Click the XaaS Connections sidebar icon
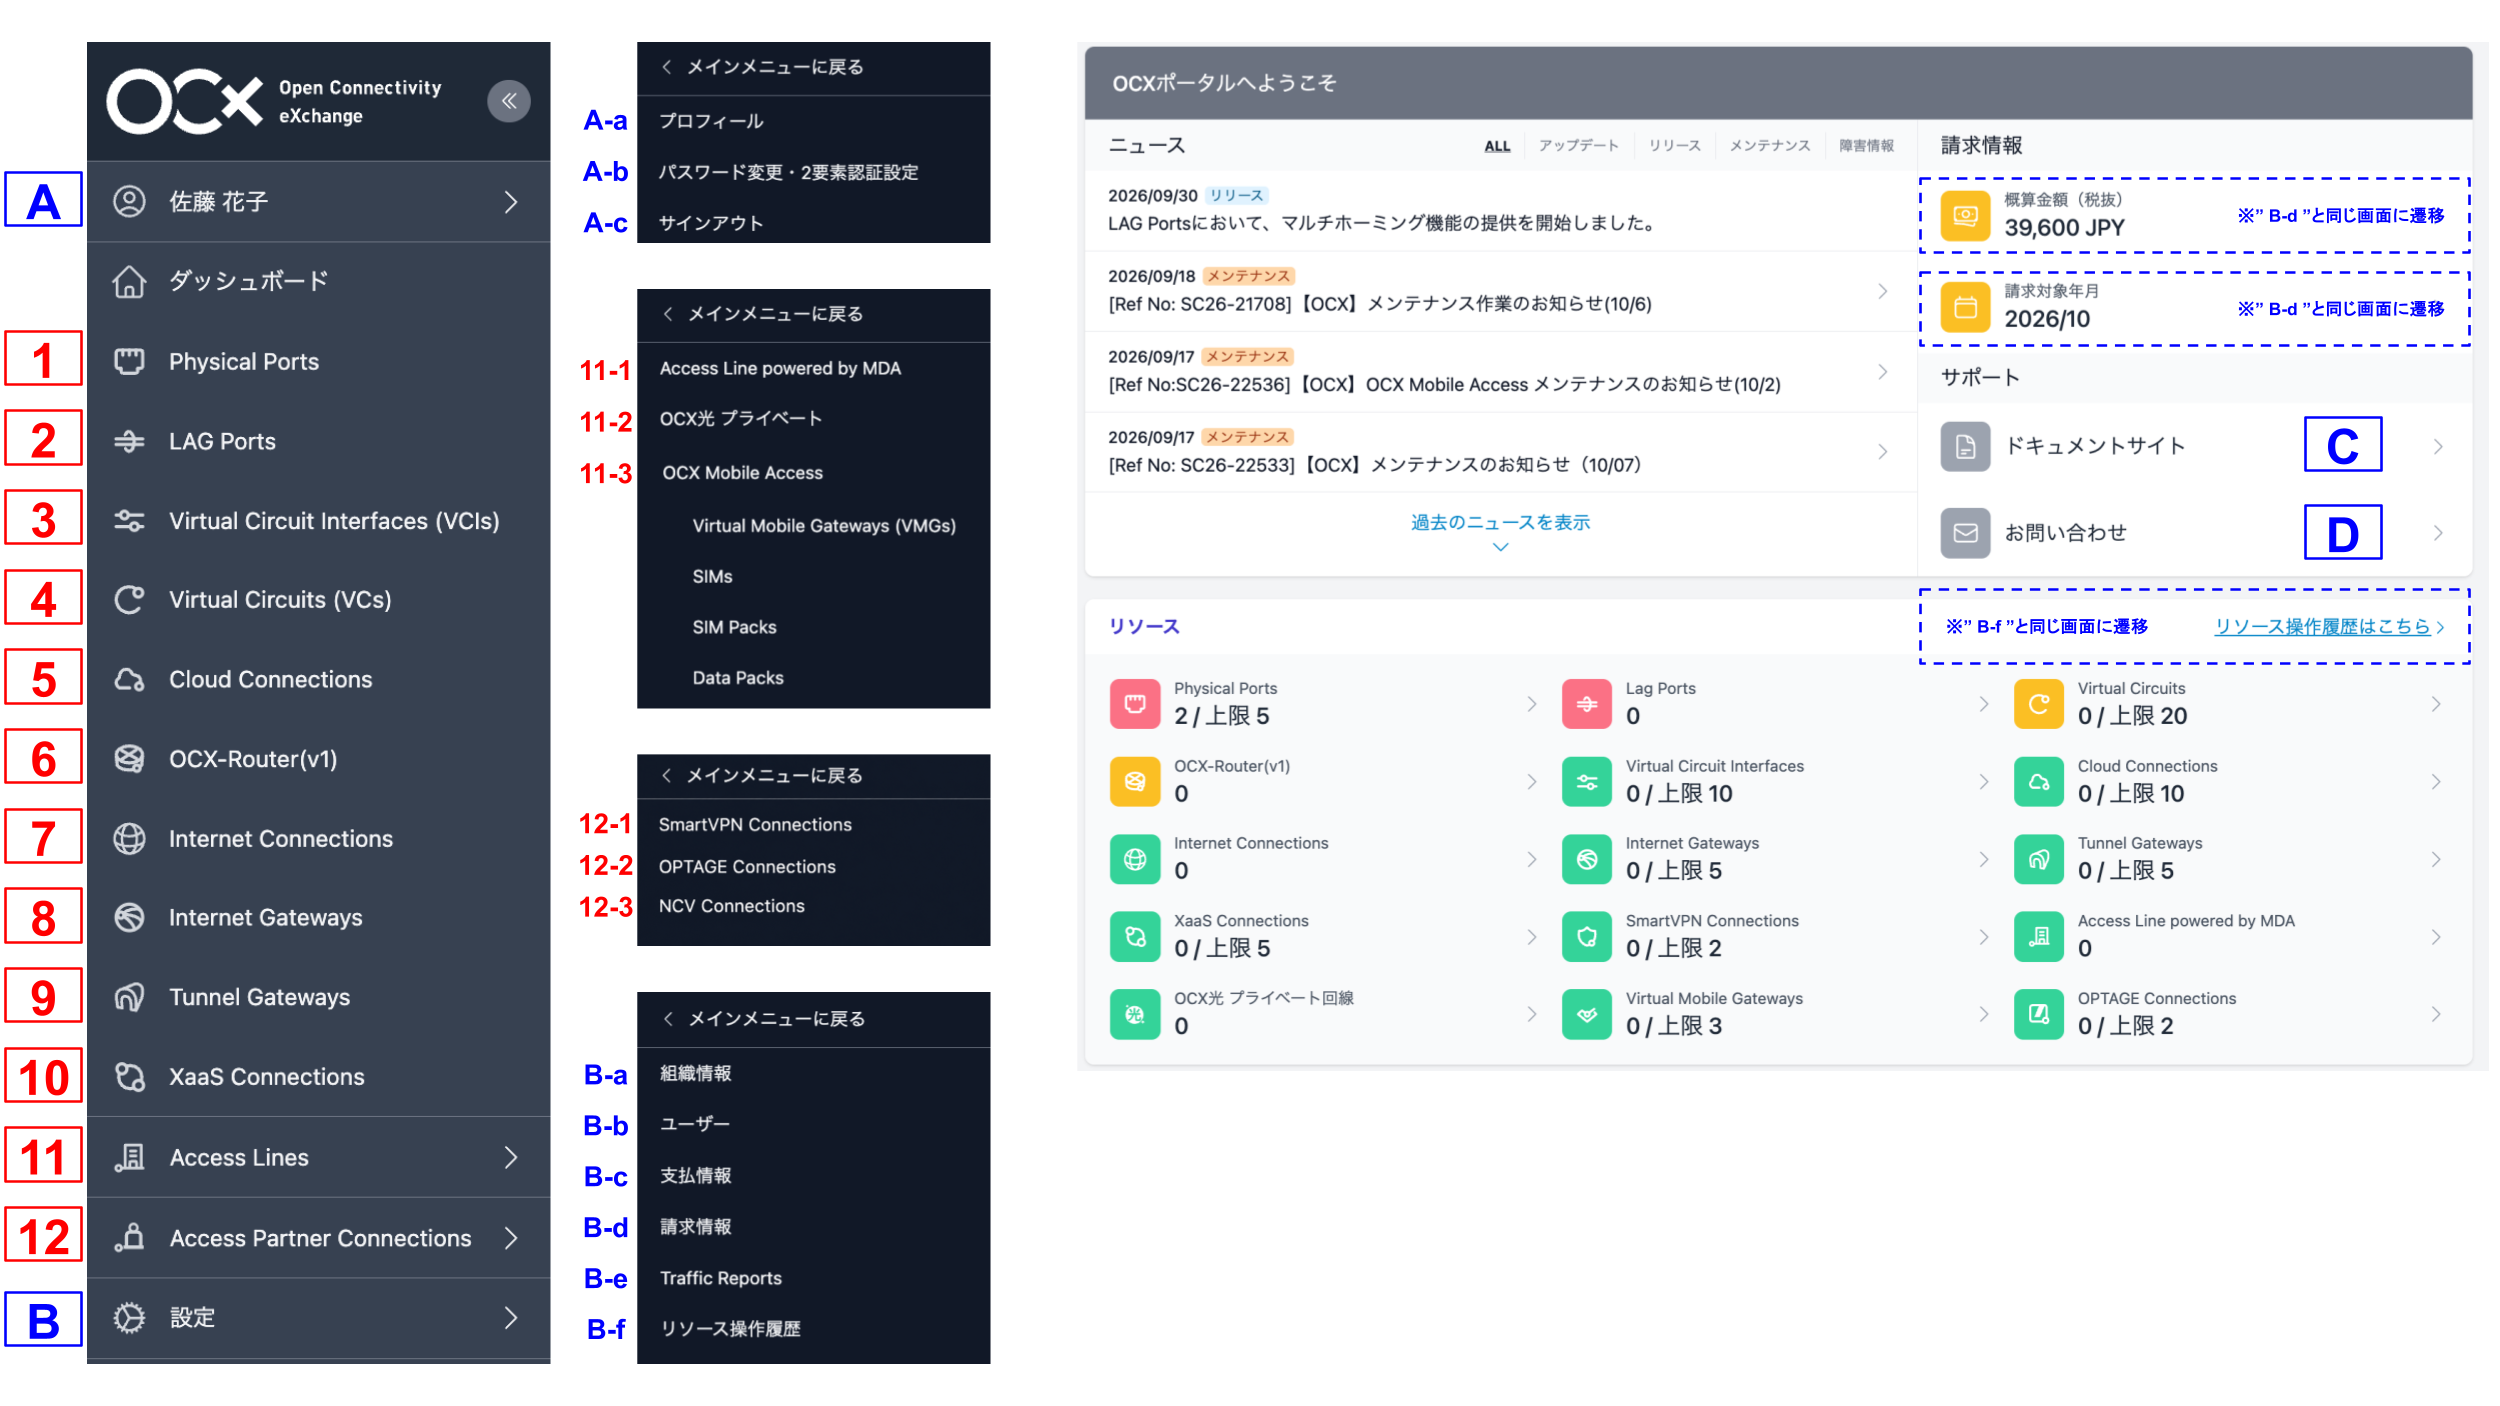Image resolution: width=2500 pixels, height=1406 pixels. pyautogui.click(x=129, y=1077)
